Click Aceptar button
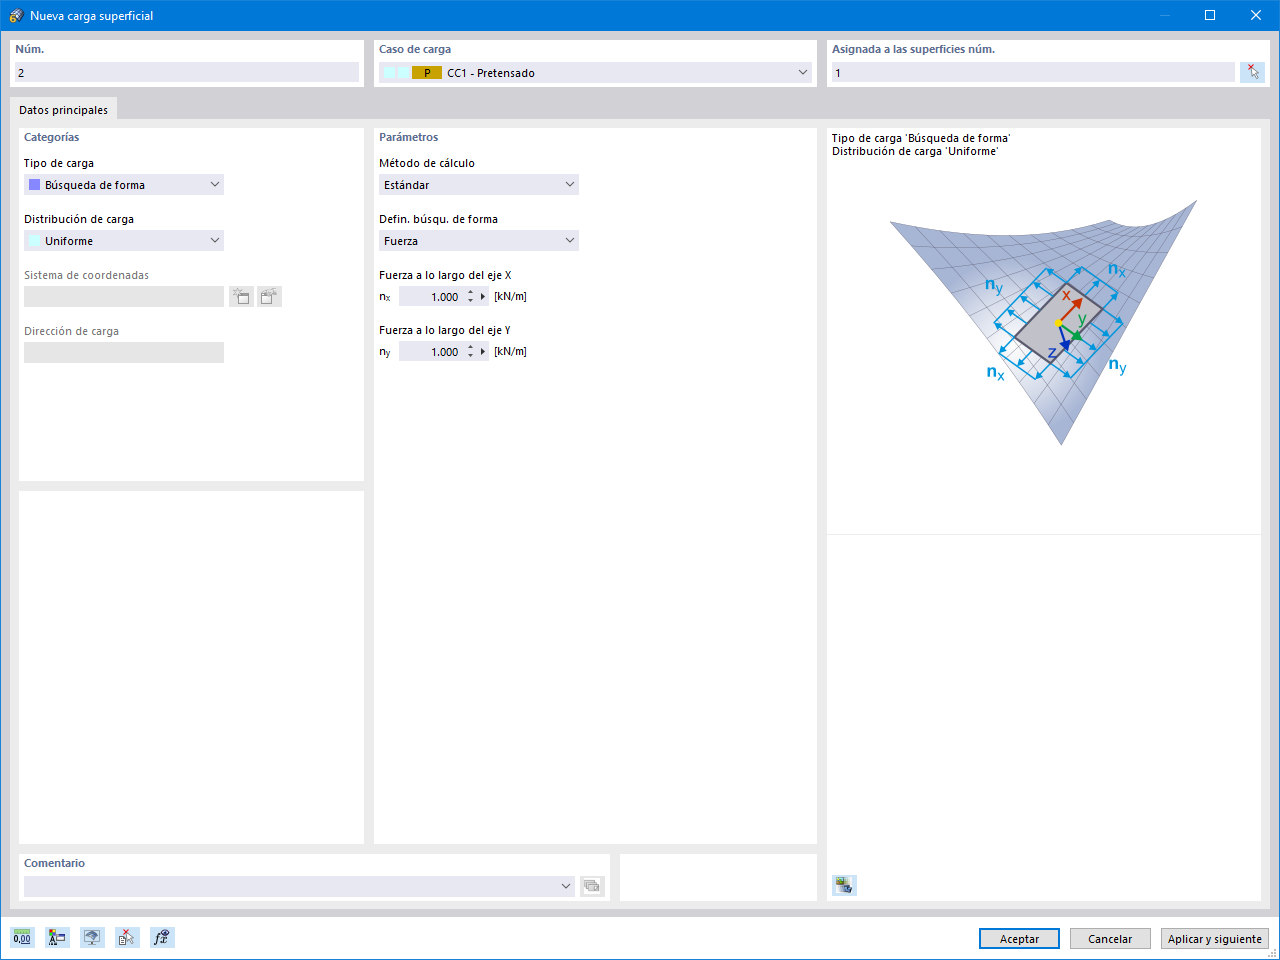Image resolution: width=1280 pixels, height=960 pixels. click(x=1019, y=939)
